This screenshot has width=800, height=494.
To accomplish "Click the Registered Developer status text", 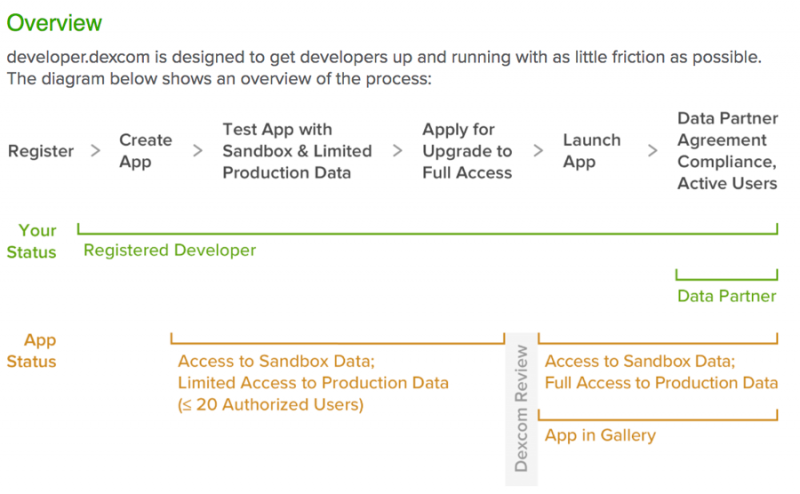I will point(169,251).
